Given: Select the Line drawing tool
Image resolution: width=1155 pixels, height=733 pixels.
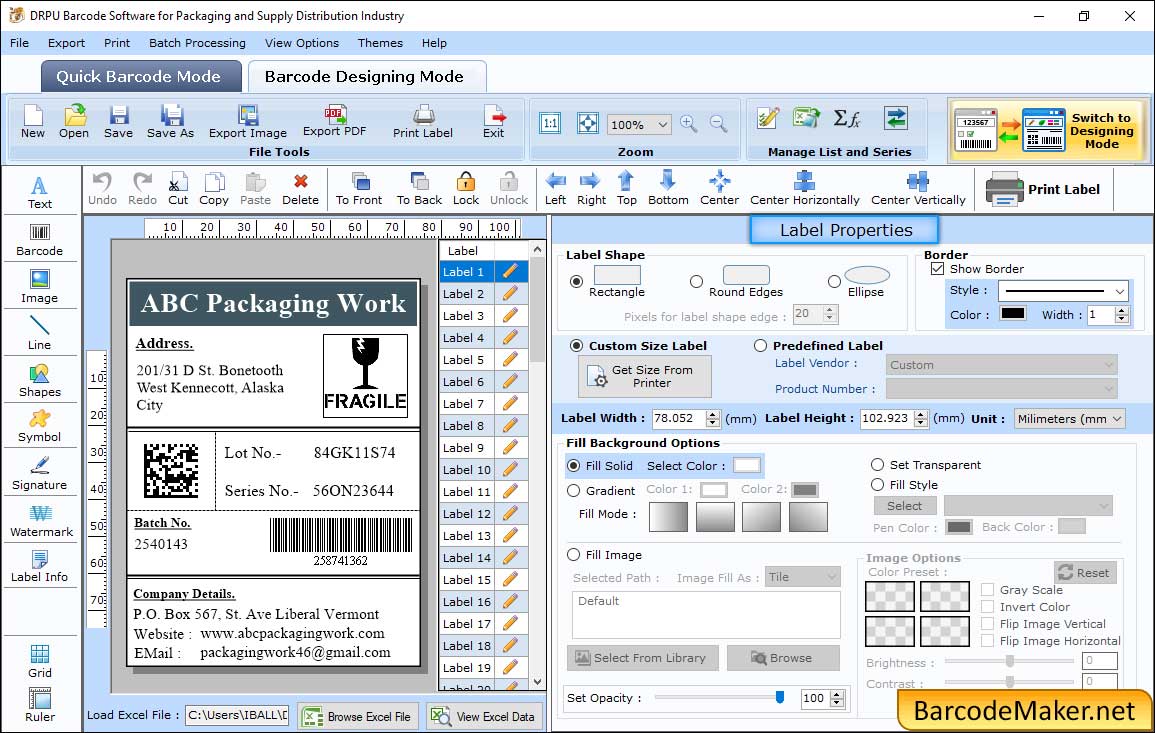Looking at the screenshot, I should 40,333.
